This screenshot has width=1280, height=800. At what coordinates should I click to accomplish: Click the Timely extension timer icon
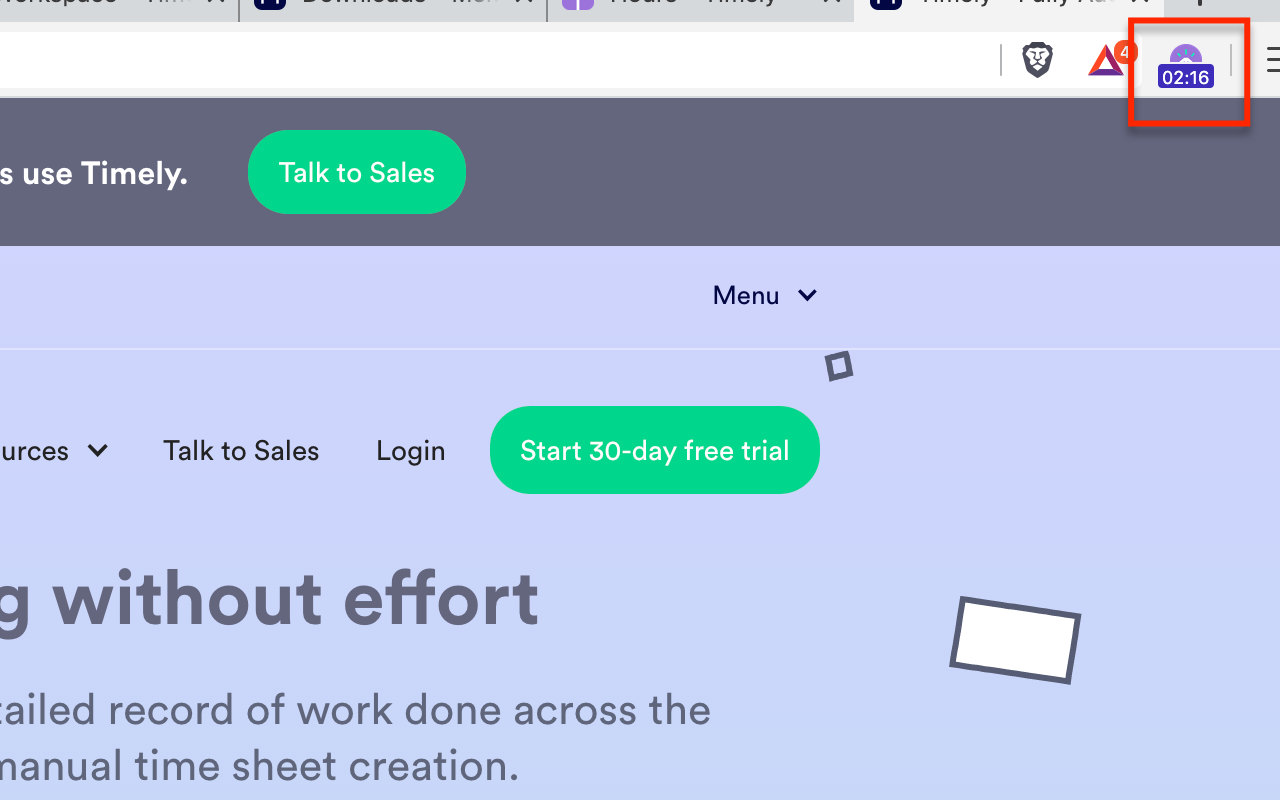click(1185, 60)
